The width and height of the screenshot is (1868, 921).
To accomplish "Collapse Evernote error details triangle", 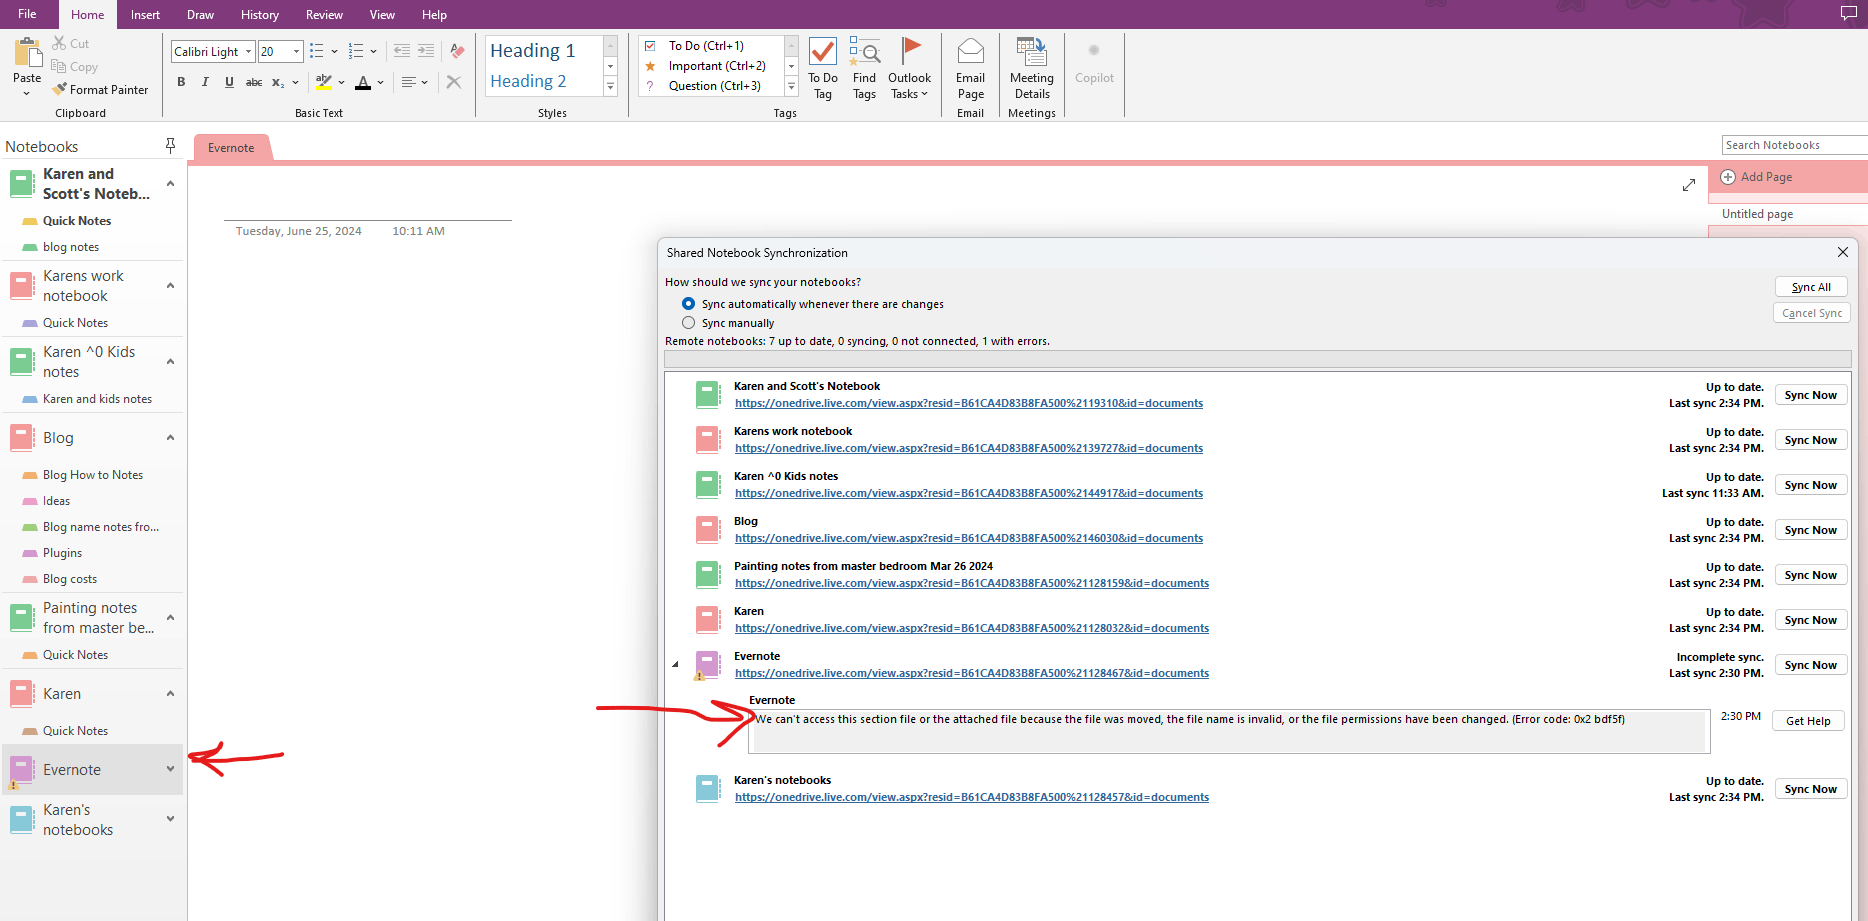I will pyautogui.click(x=675, y=664).
